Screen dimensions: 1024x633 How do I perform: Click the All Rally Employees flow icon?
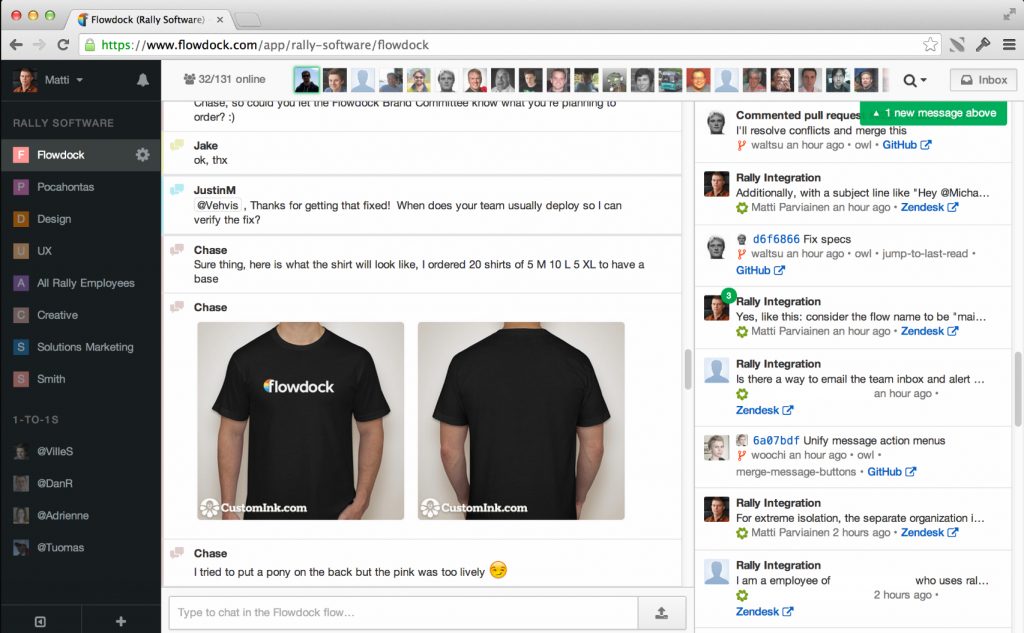(21, 283)
